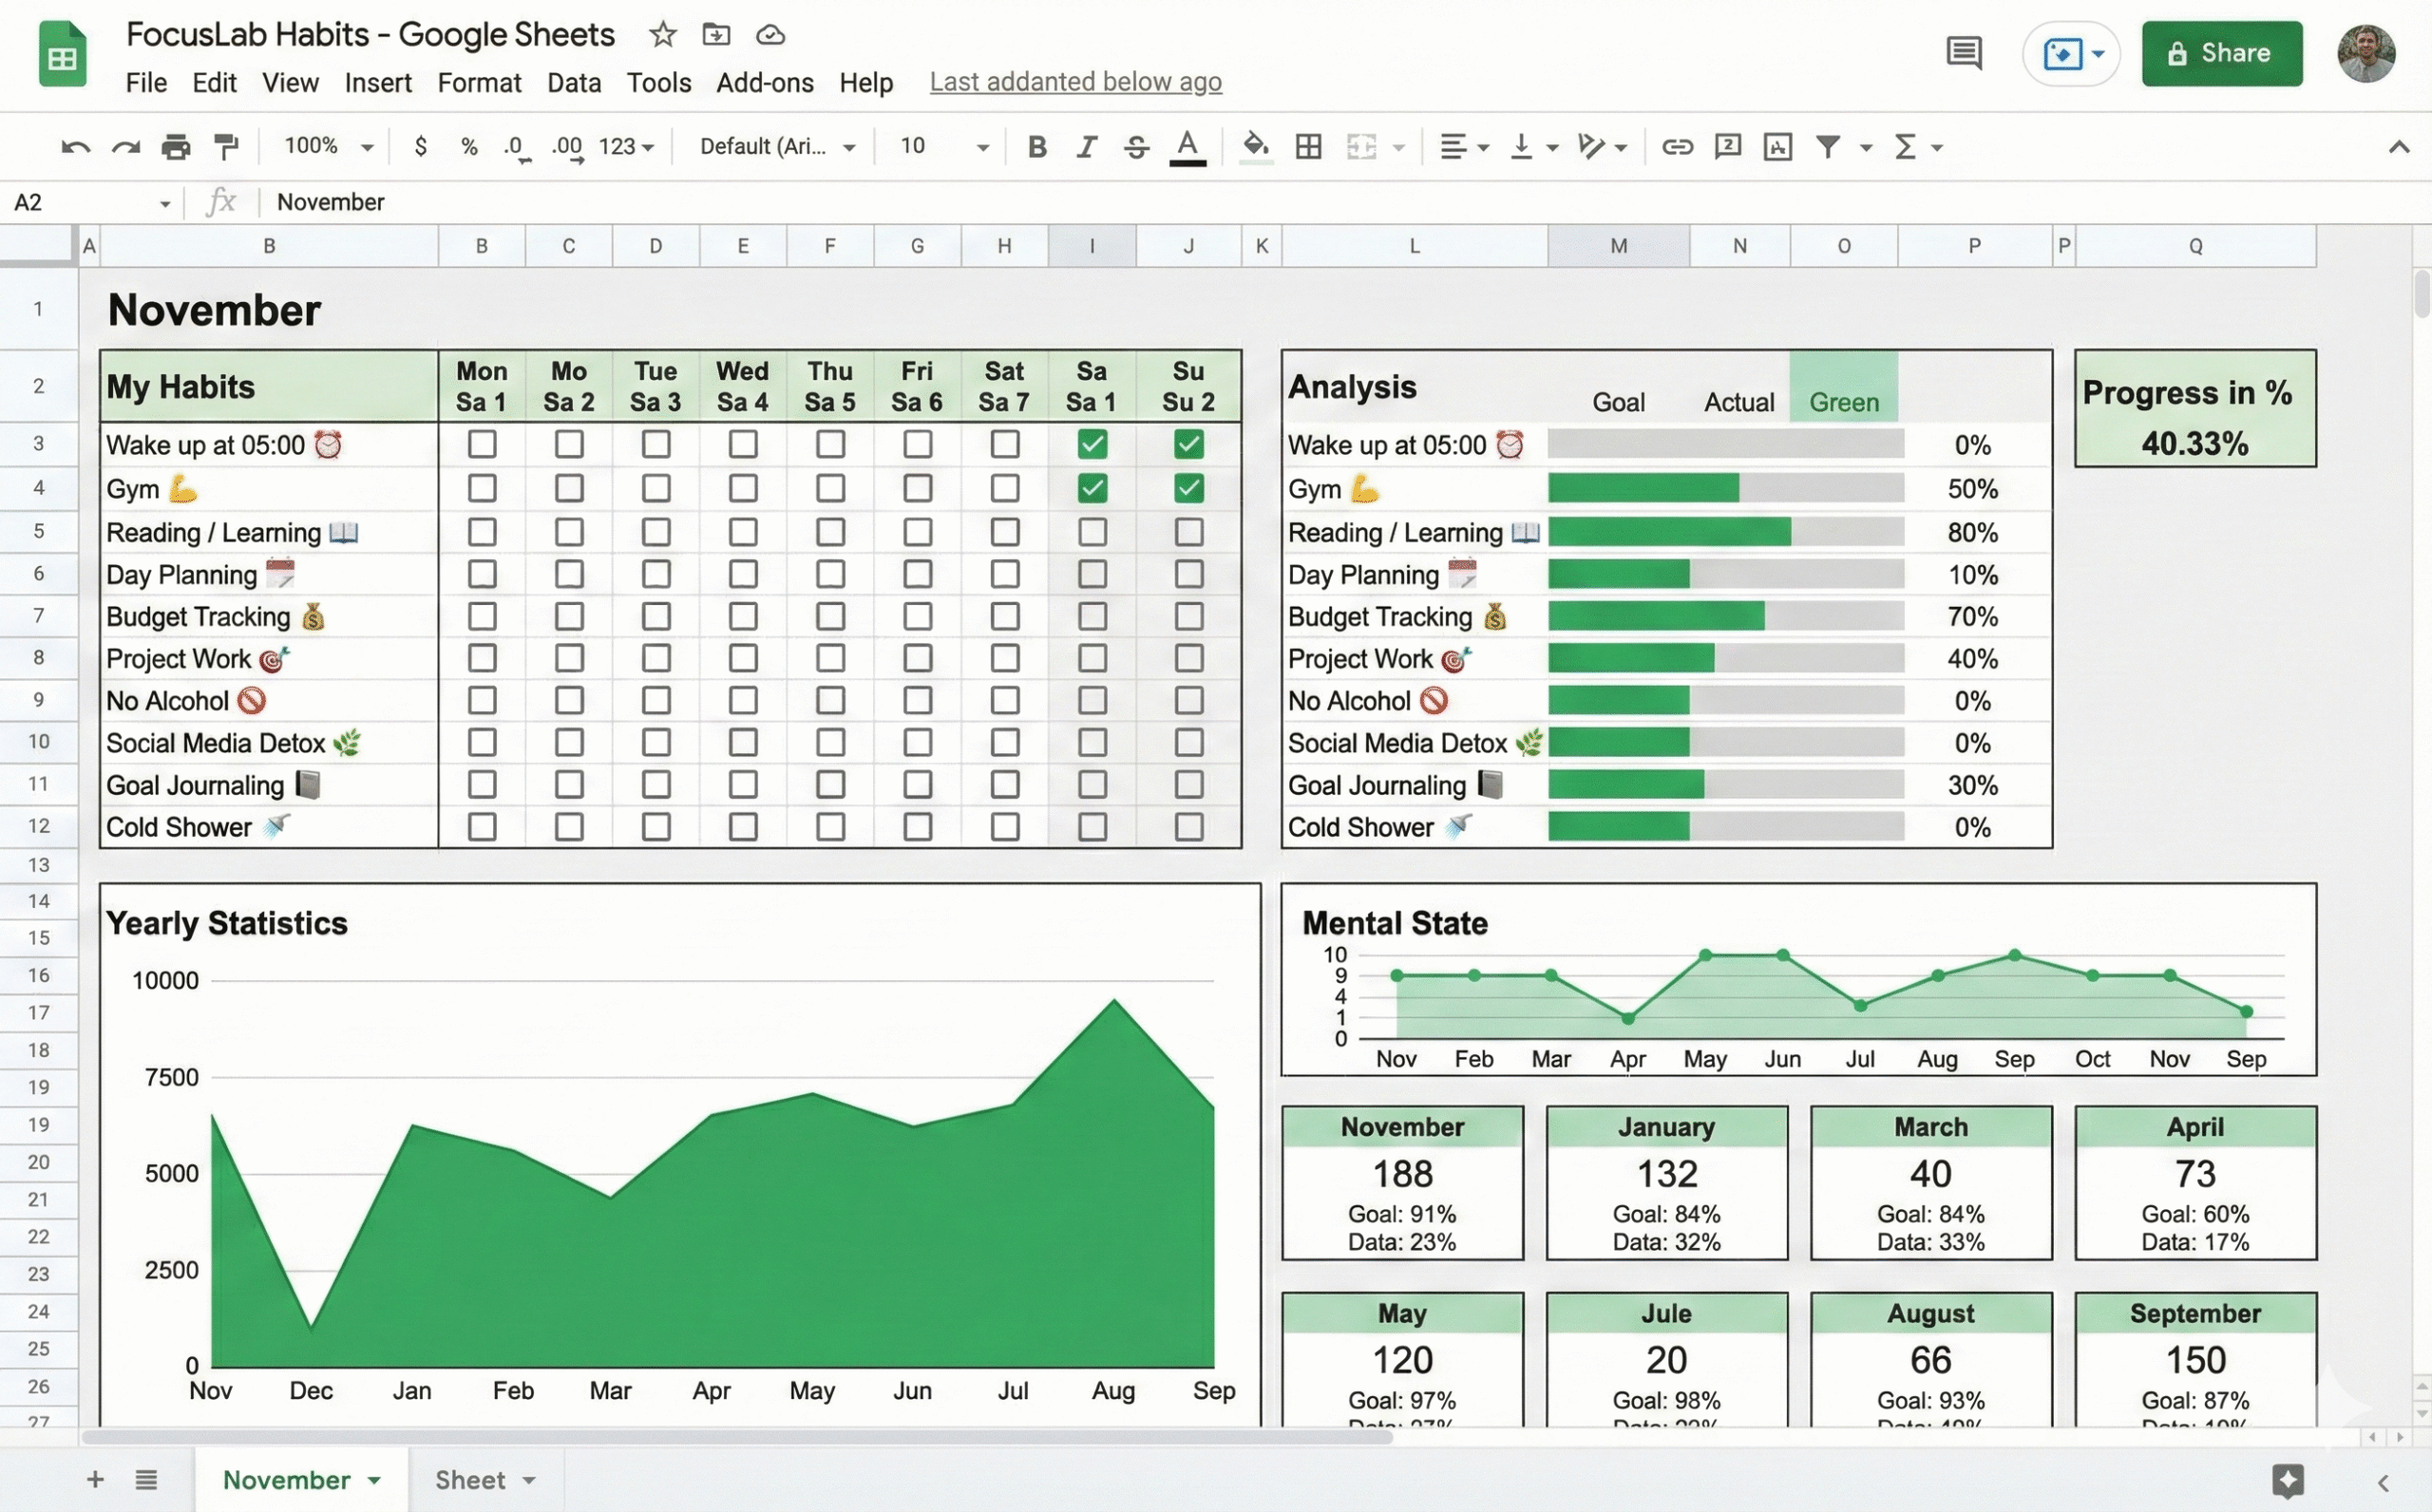
Task: Open the 123 number format dropdown
Action: click(x=627, y=147)
